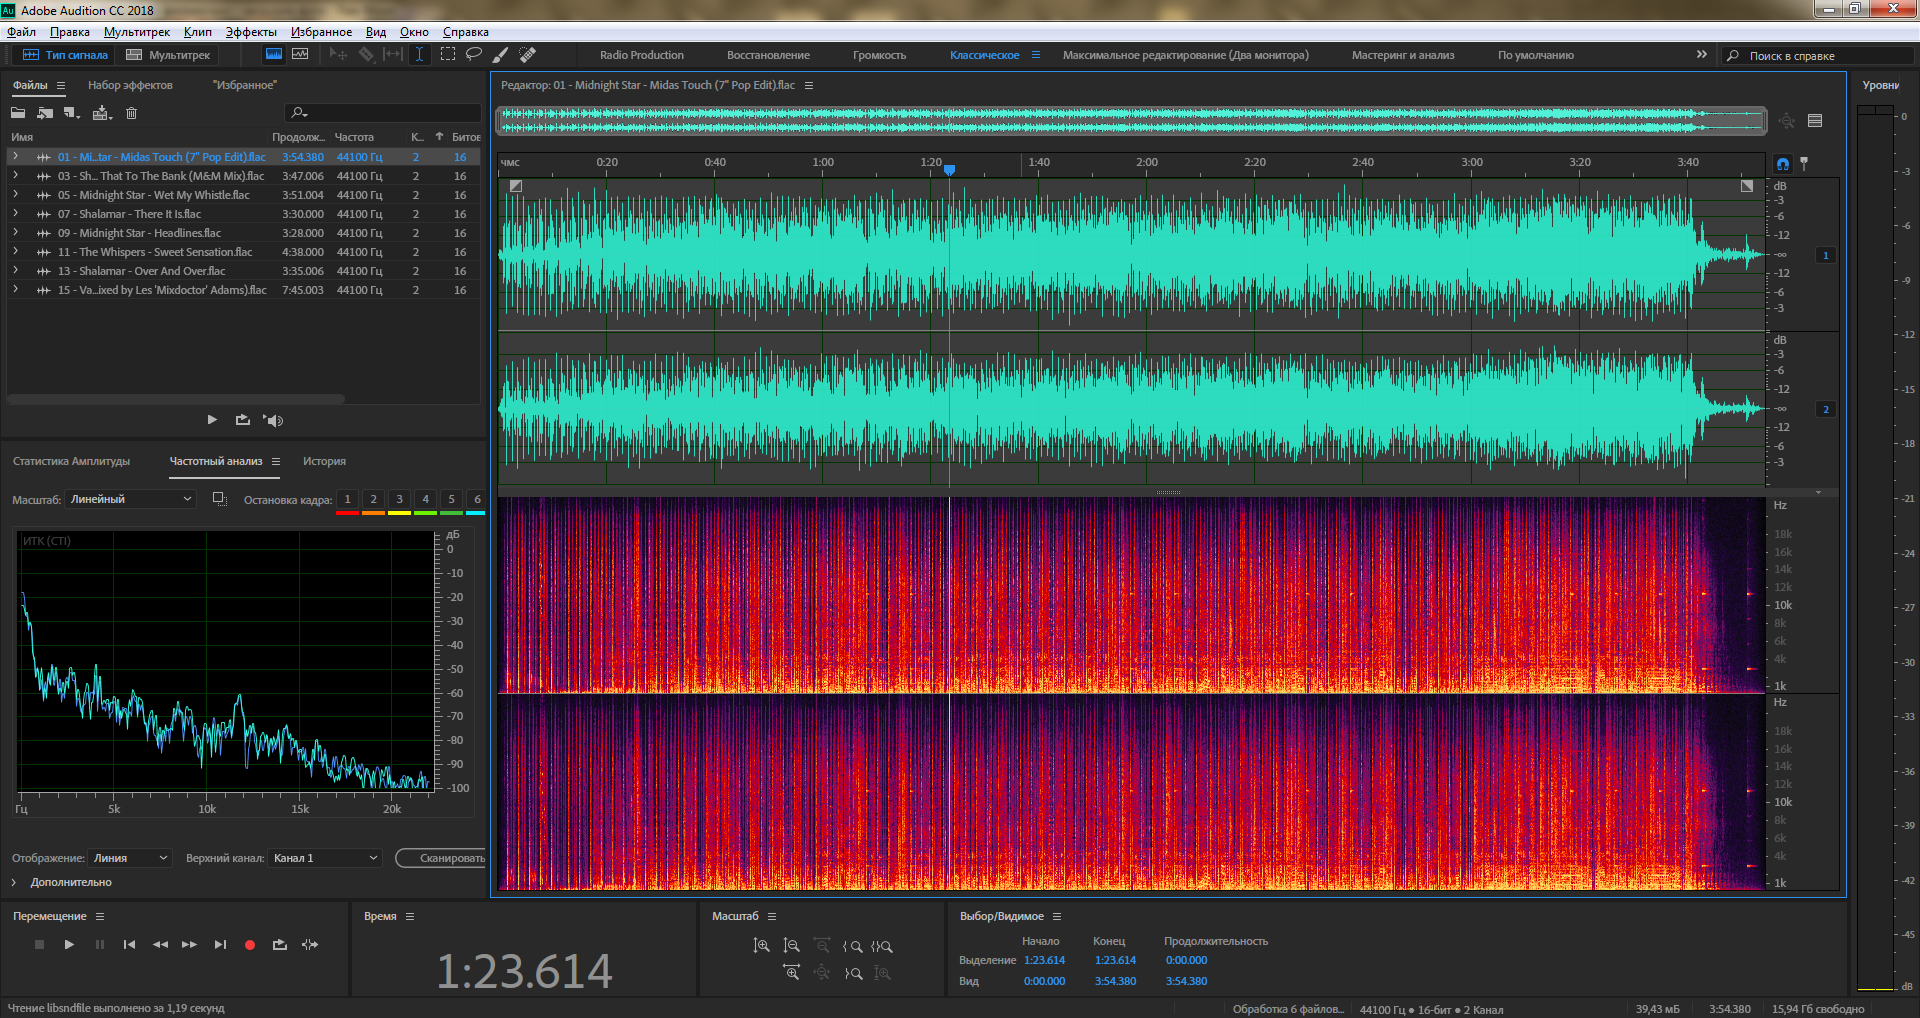Click hold frame button 4
This screenshot has height=1018, width=1920.
point(425,499)
